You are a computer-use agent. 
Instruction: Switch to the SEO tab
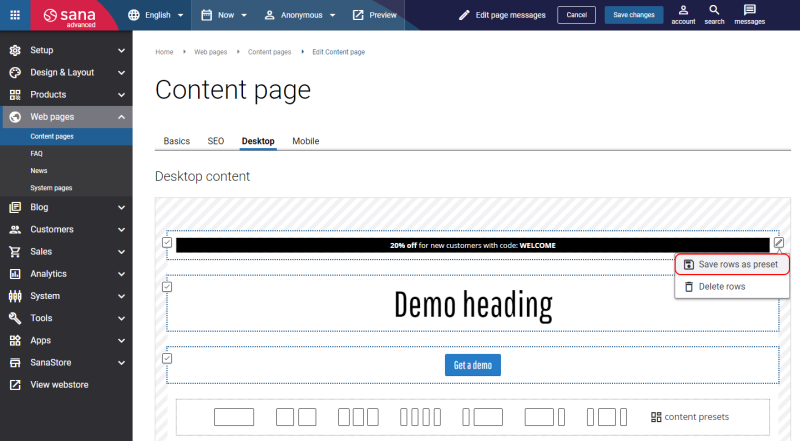(x=216, y=141)
